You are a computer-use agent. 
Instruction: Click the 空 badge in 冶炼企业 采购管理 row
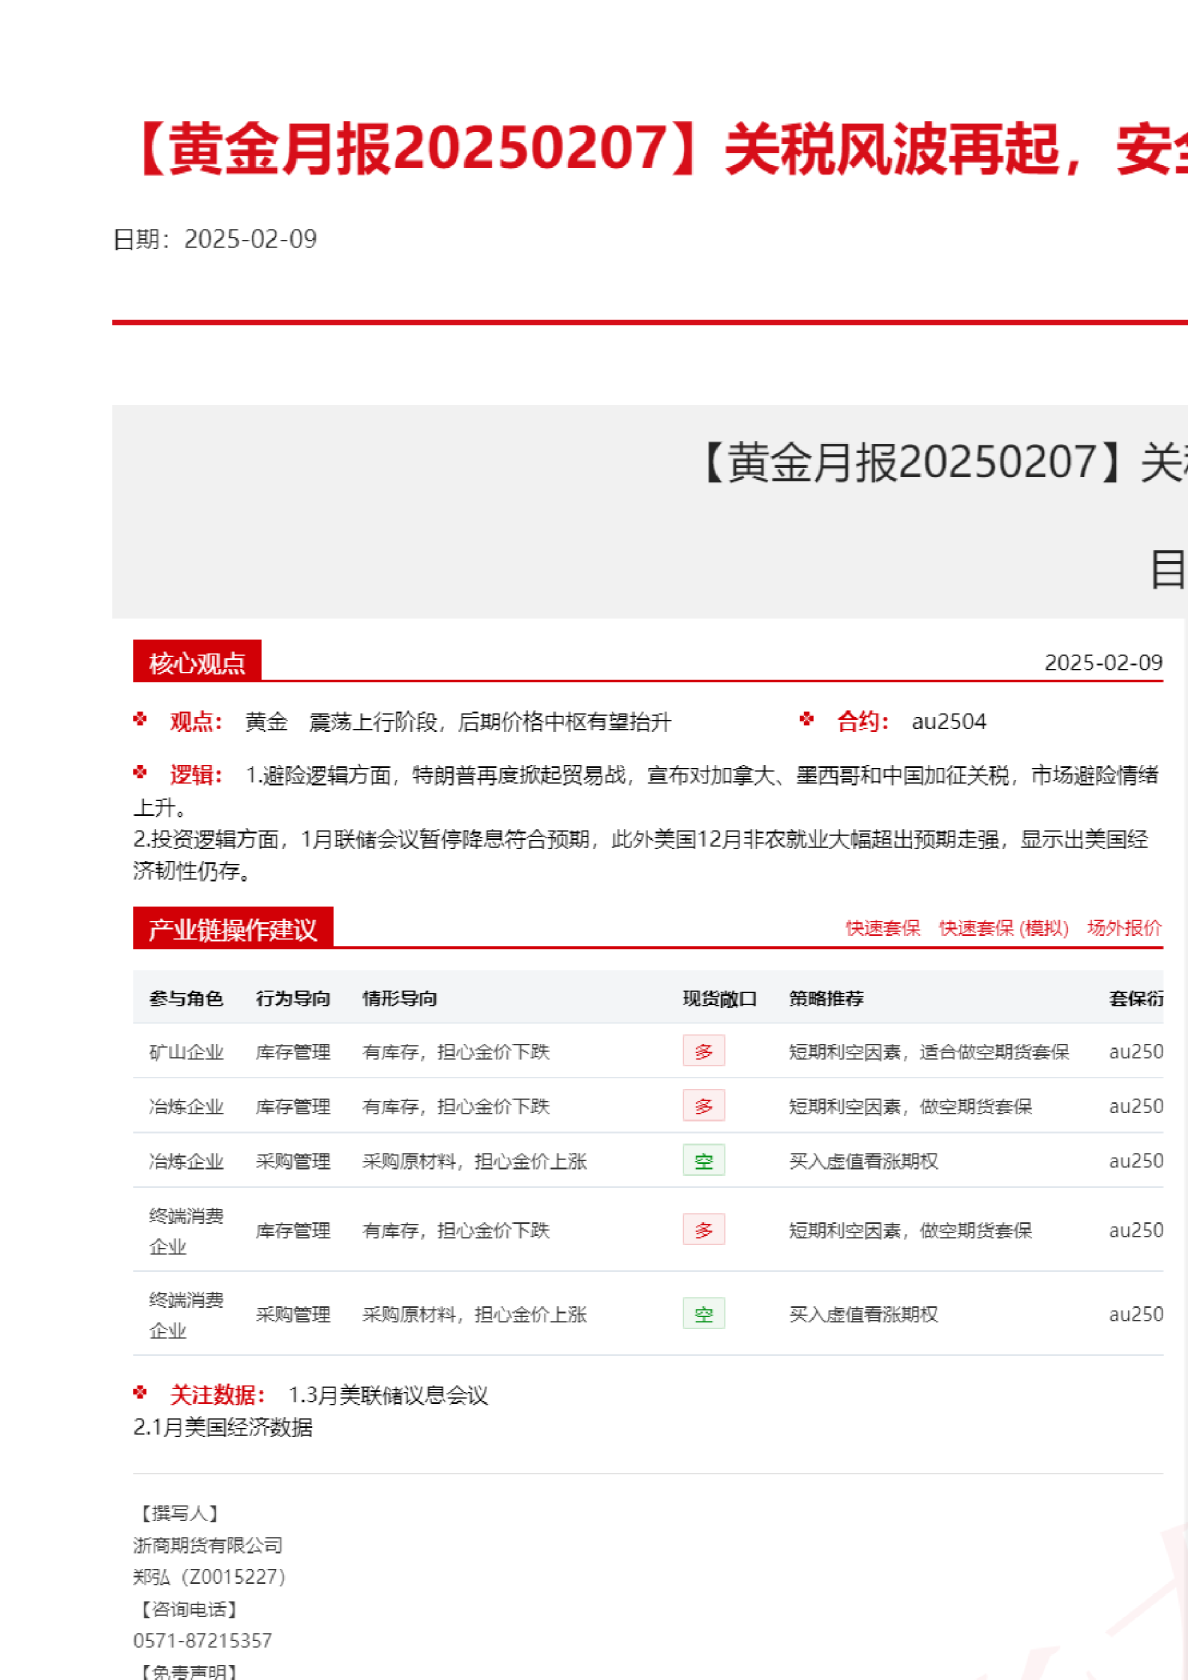[703, 1161]
